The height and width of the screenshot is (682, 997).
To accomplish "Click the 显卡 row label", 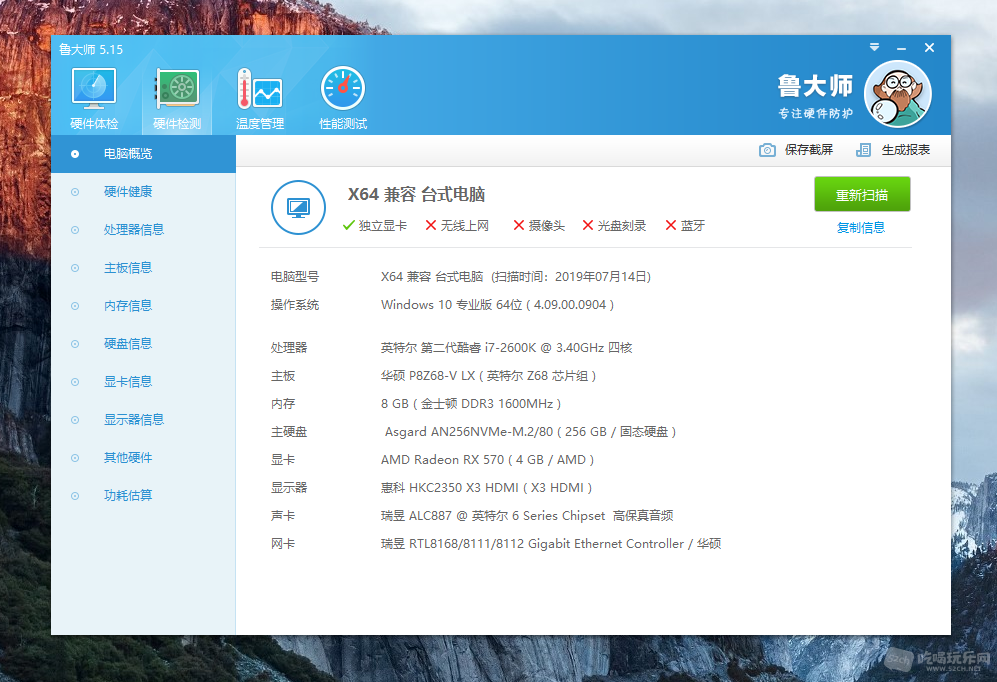I will click(283, 460).
